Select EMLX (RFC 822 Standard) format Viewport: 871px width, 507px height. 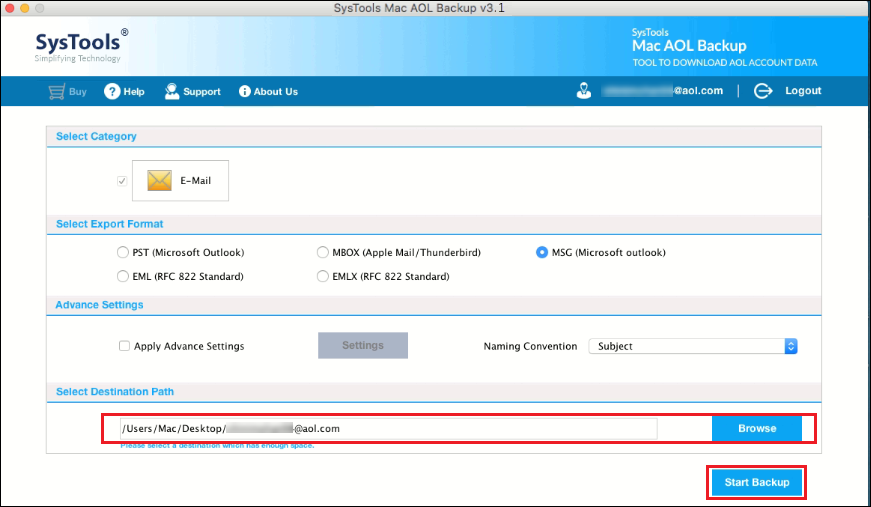click(322, 276)
